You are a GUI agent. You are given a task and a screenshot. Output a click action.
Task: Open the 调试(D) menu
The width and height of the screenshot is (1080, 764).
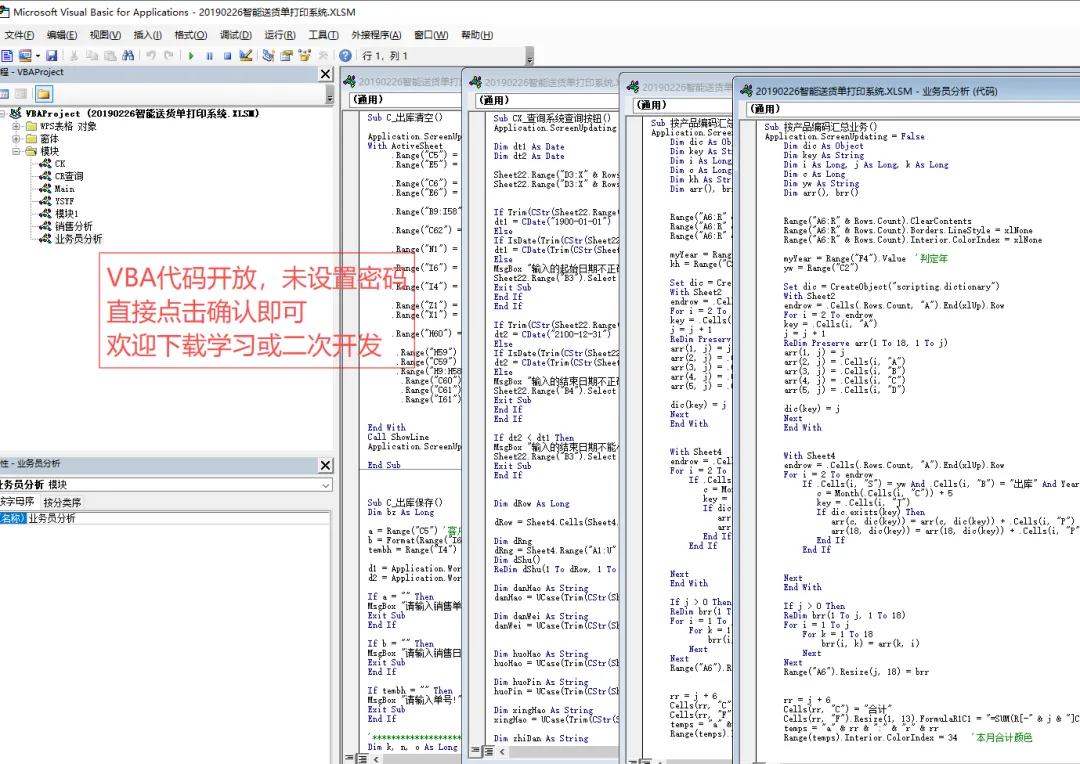pyautogui.click(x=236, y=35)
